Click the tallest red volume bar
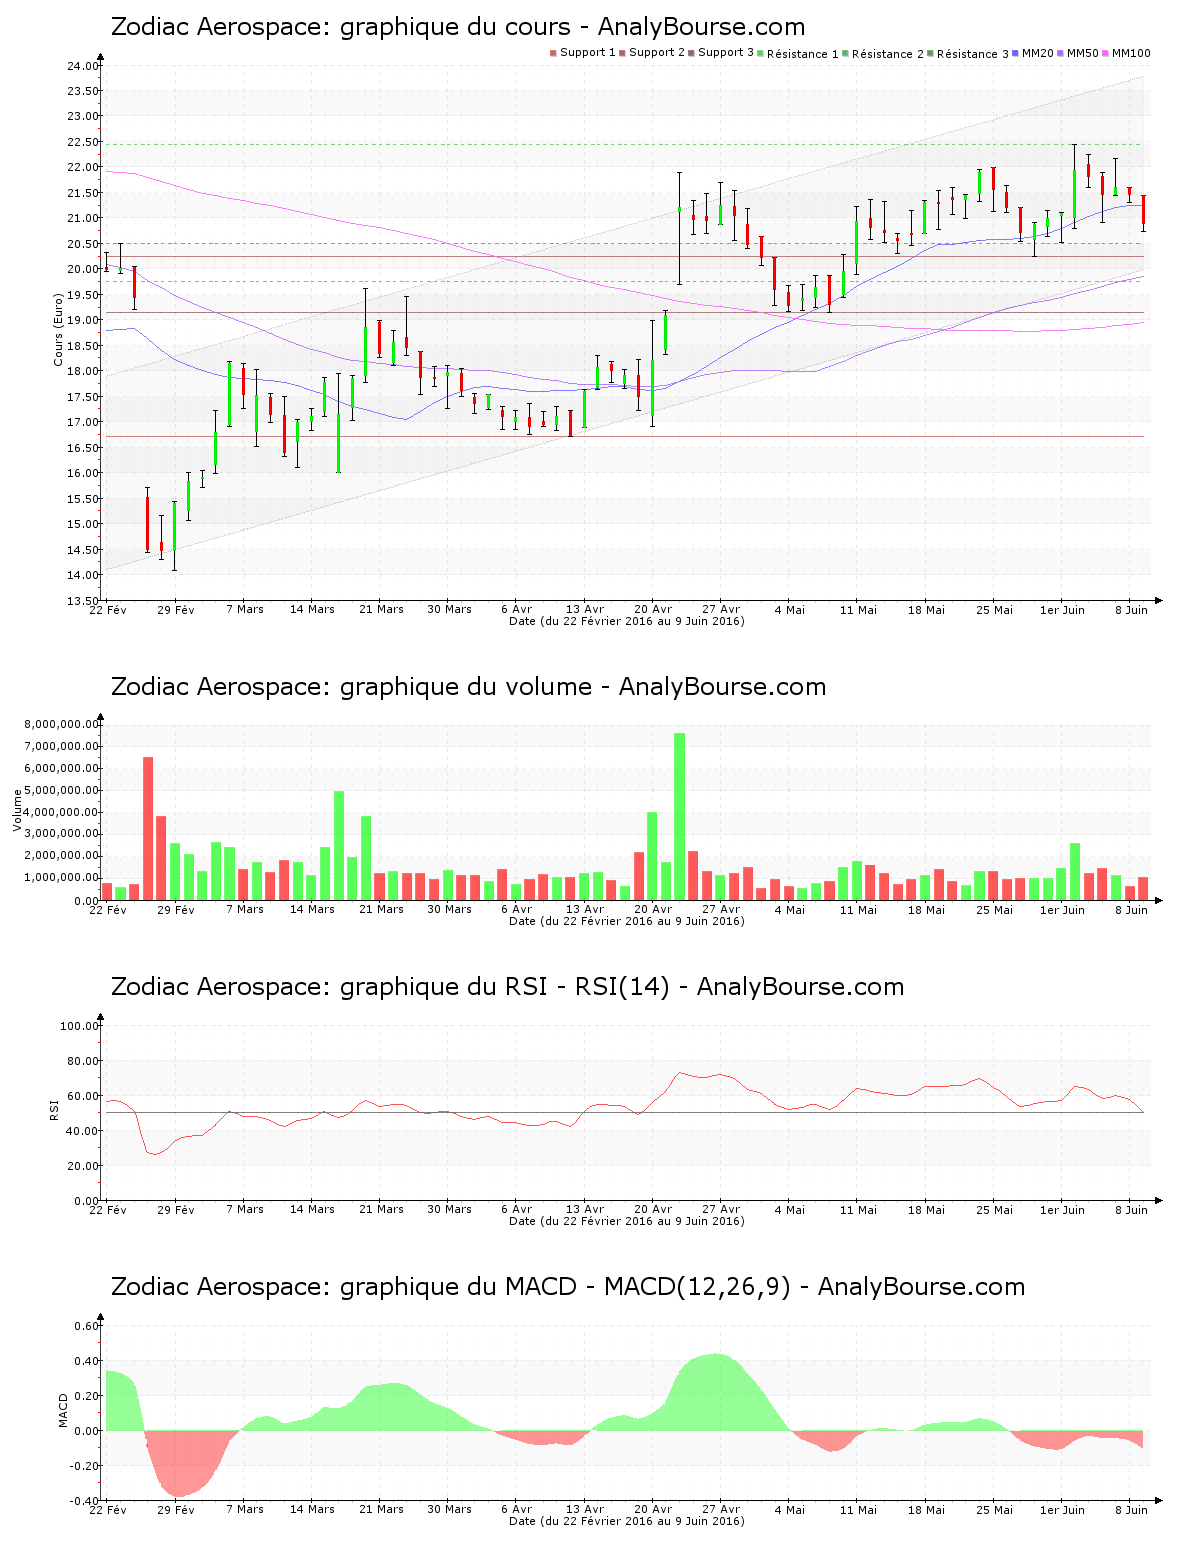The image size is (1200, 1550). (x=148, y=828)
